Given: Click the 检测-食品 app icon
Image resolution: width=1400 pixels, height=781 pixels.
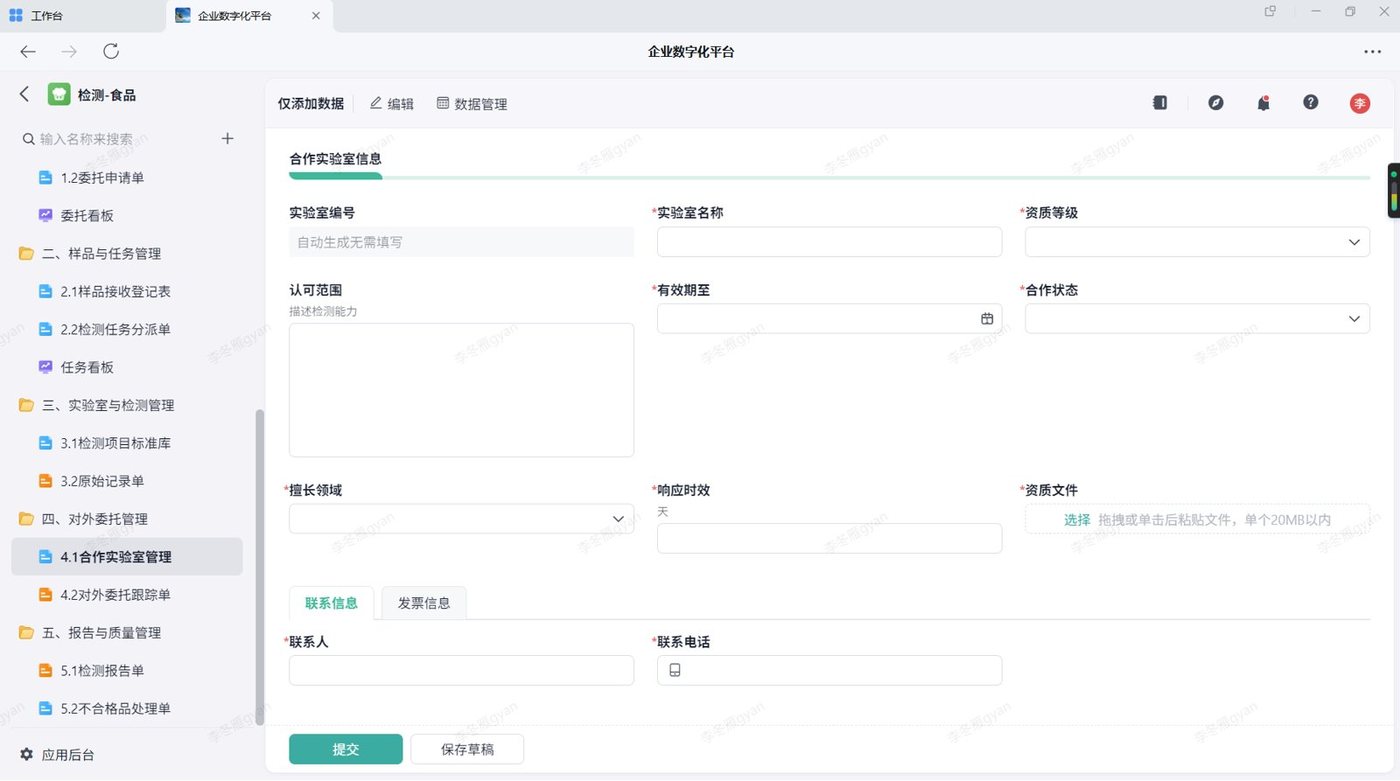Looking at the screenshot, I should coord(59,95).
